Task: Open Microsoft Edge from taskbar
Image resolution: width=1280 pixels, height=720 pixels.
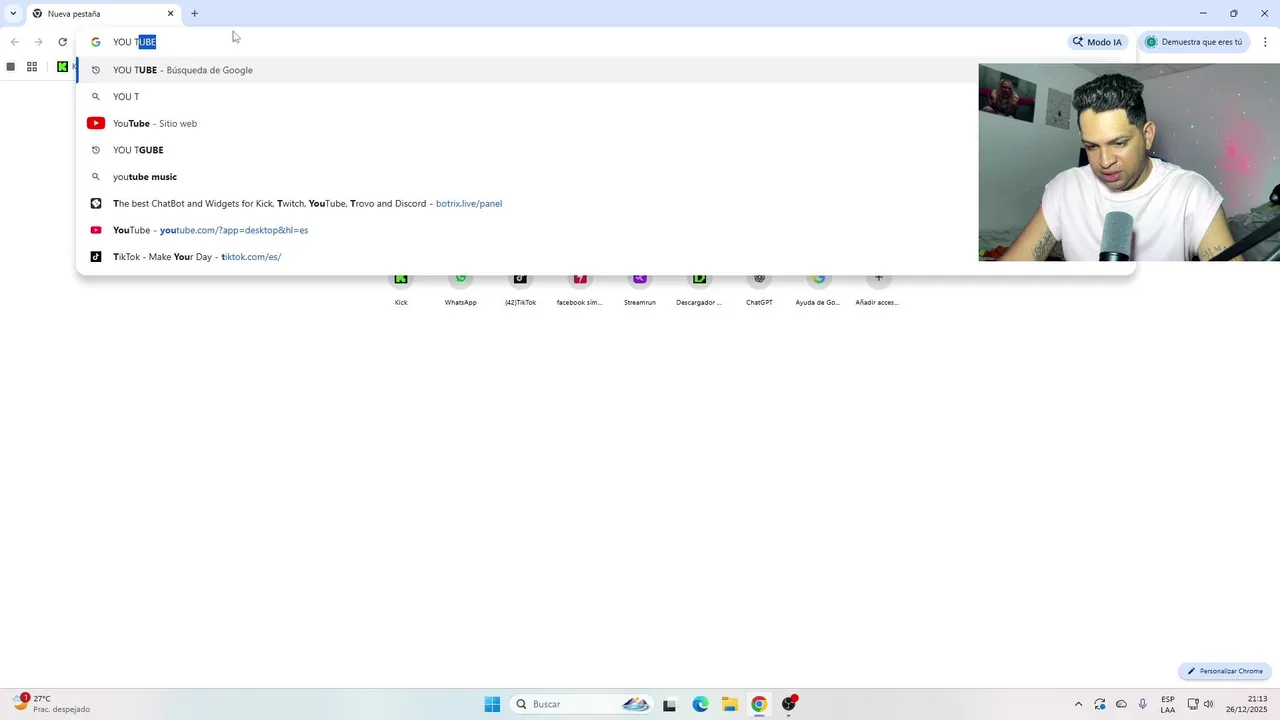Action: pyautogui.click(x=700, y=704)
